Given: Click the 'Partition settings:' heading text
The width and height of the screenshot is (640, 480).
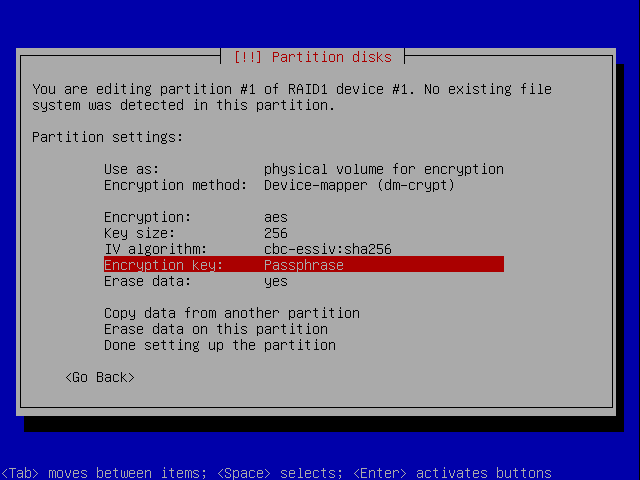Looking at the screenshot, I should [107, 137].
